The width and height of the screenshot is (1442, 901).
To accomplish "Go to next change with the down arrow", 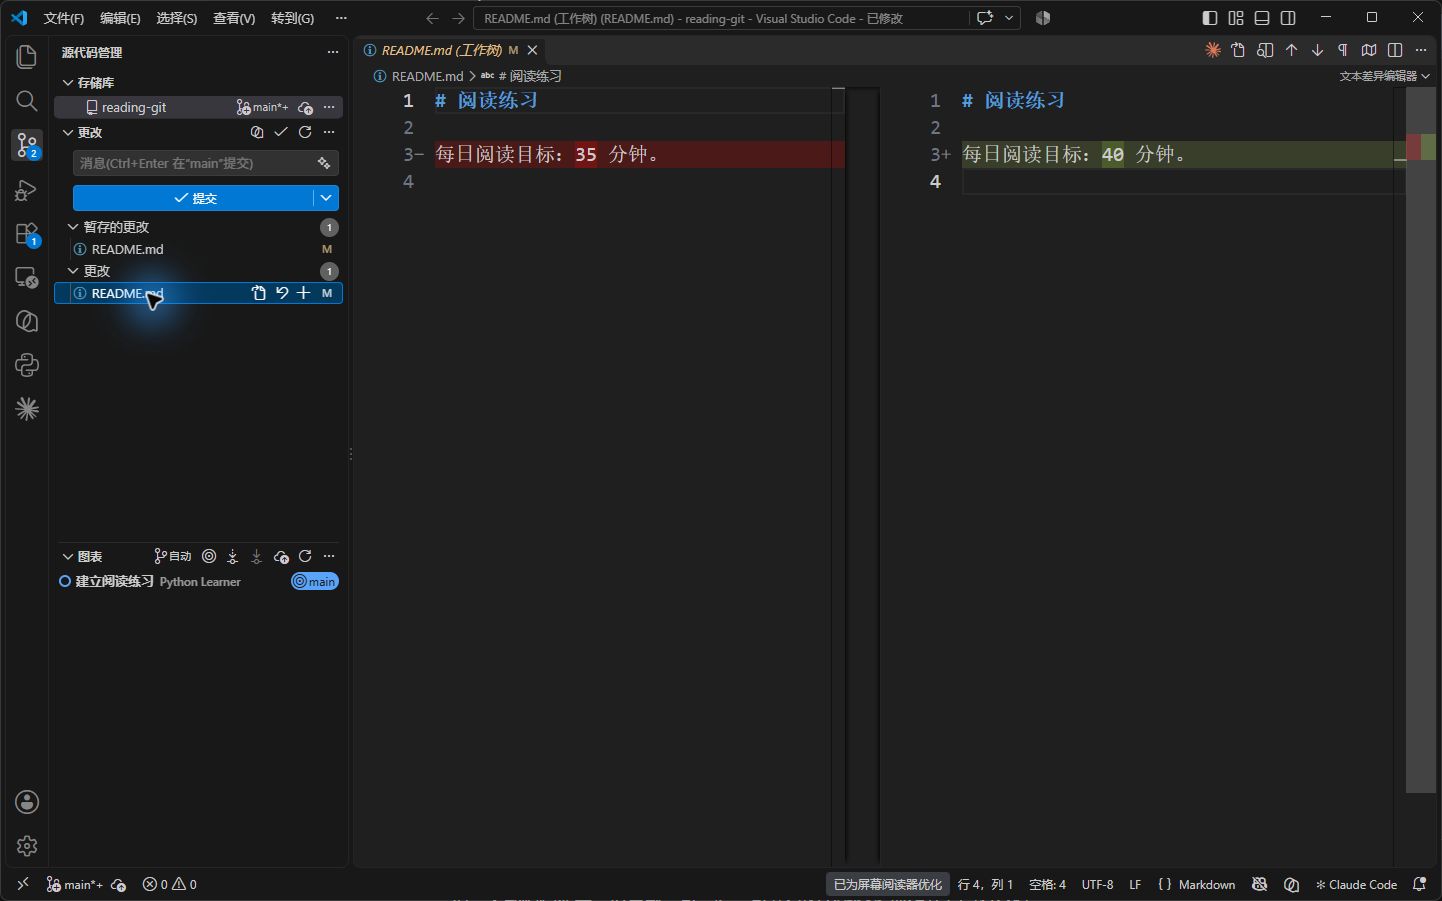I will 1317,50.
